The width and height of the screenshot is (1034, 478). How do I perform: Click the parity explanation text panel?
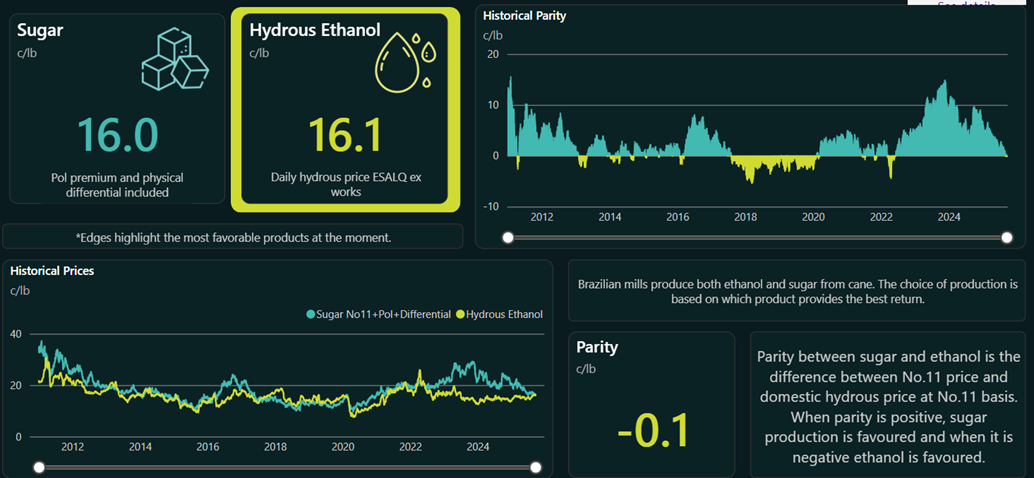(x=888, y=406)
